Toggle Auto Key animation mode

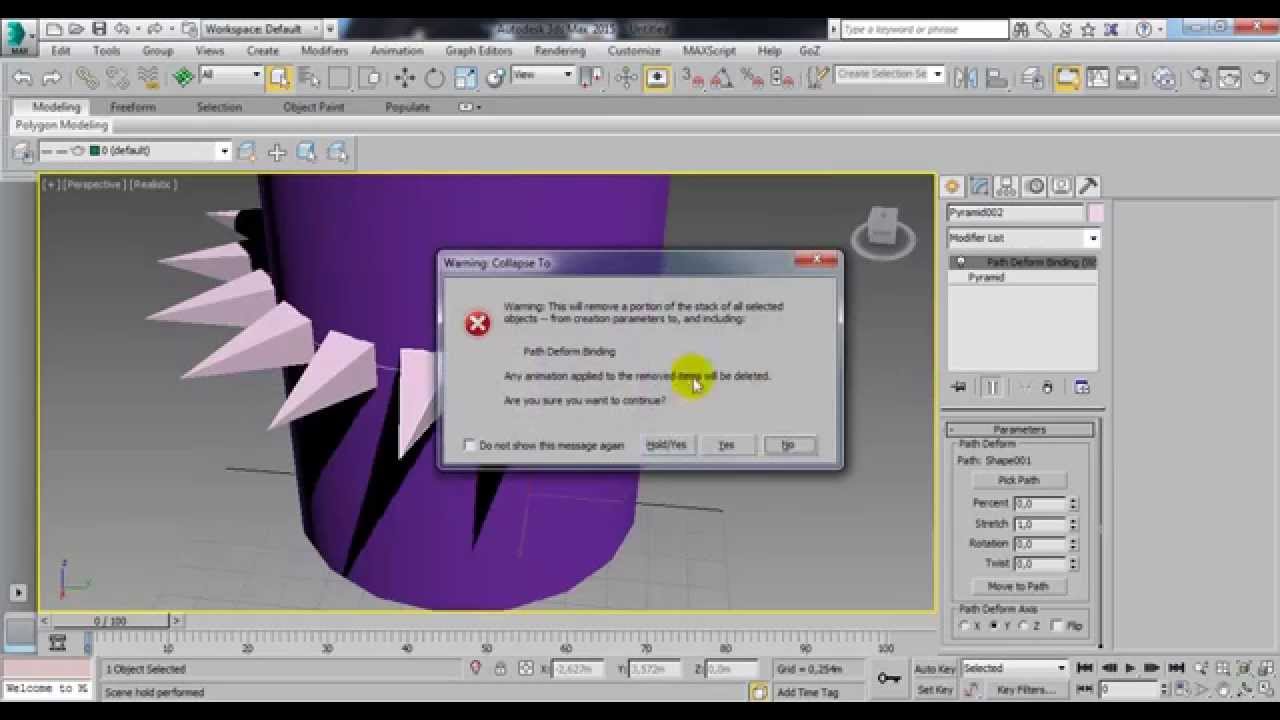pos(935,669)
